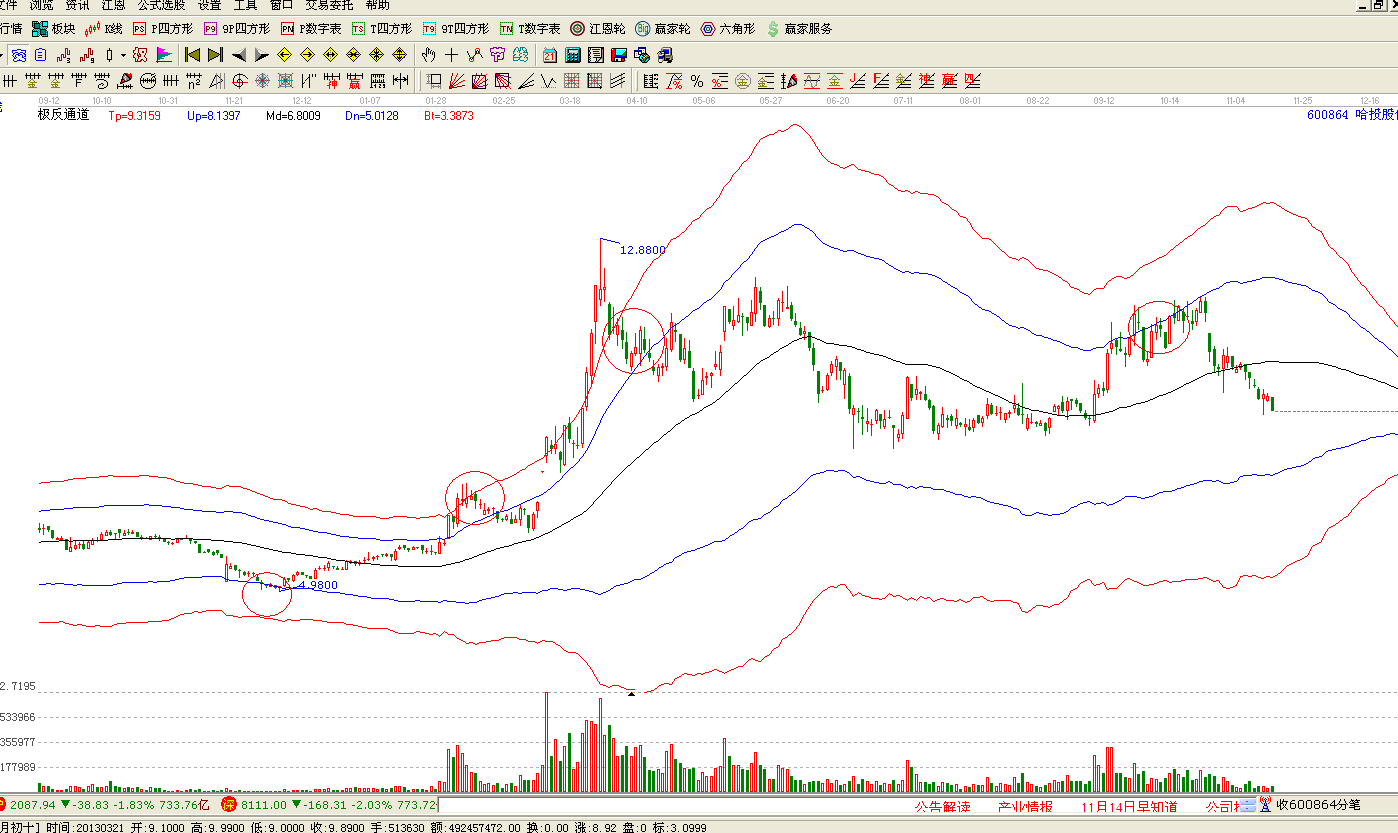Click the calendar icon showing 21

550,55
